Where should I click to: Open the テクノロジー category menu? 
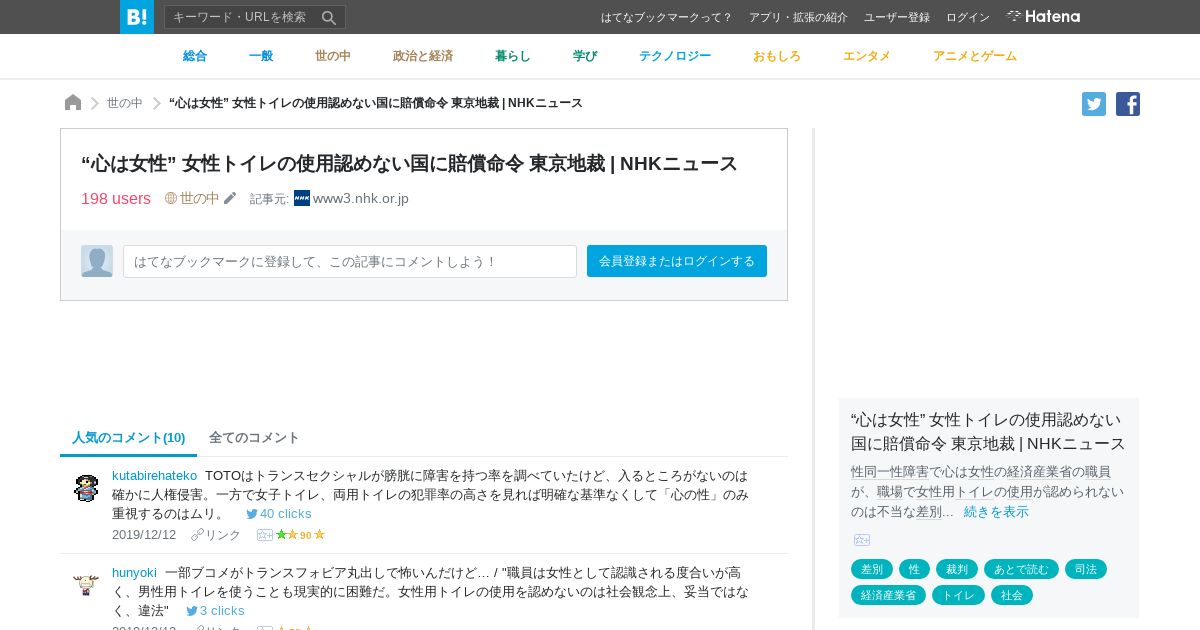(675, 56)
